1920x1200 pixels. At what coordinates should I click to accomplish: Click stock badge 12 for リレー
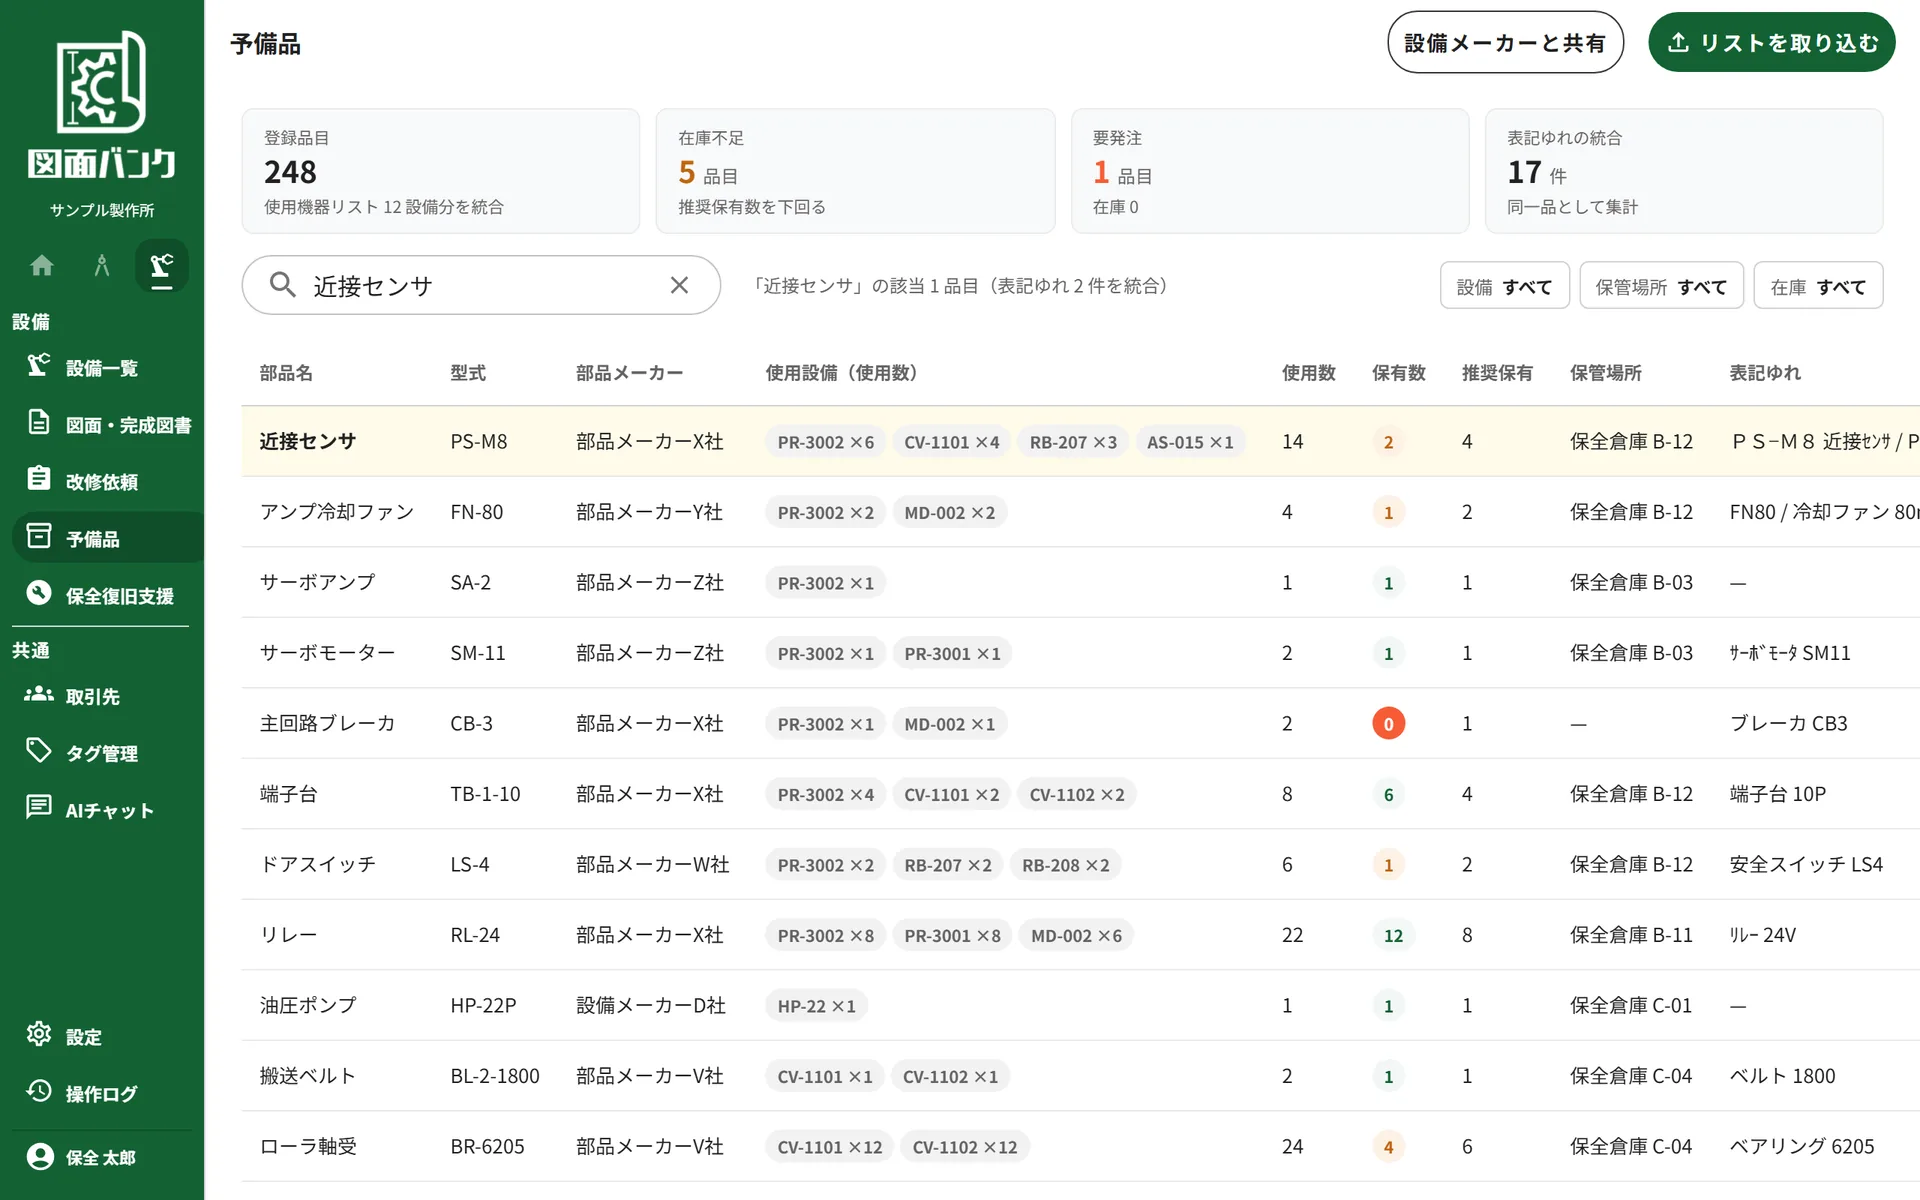[1393, 935]
